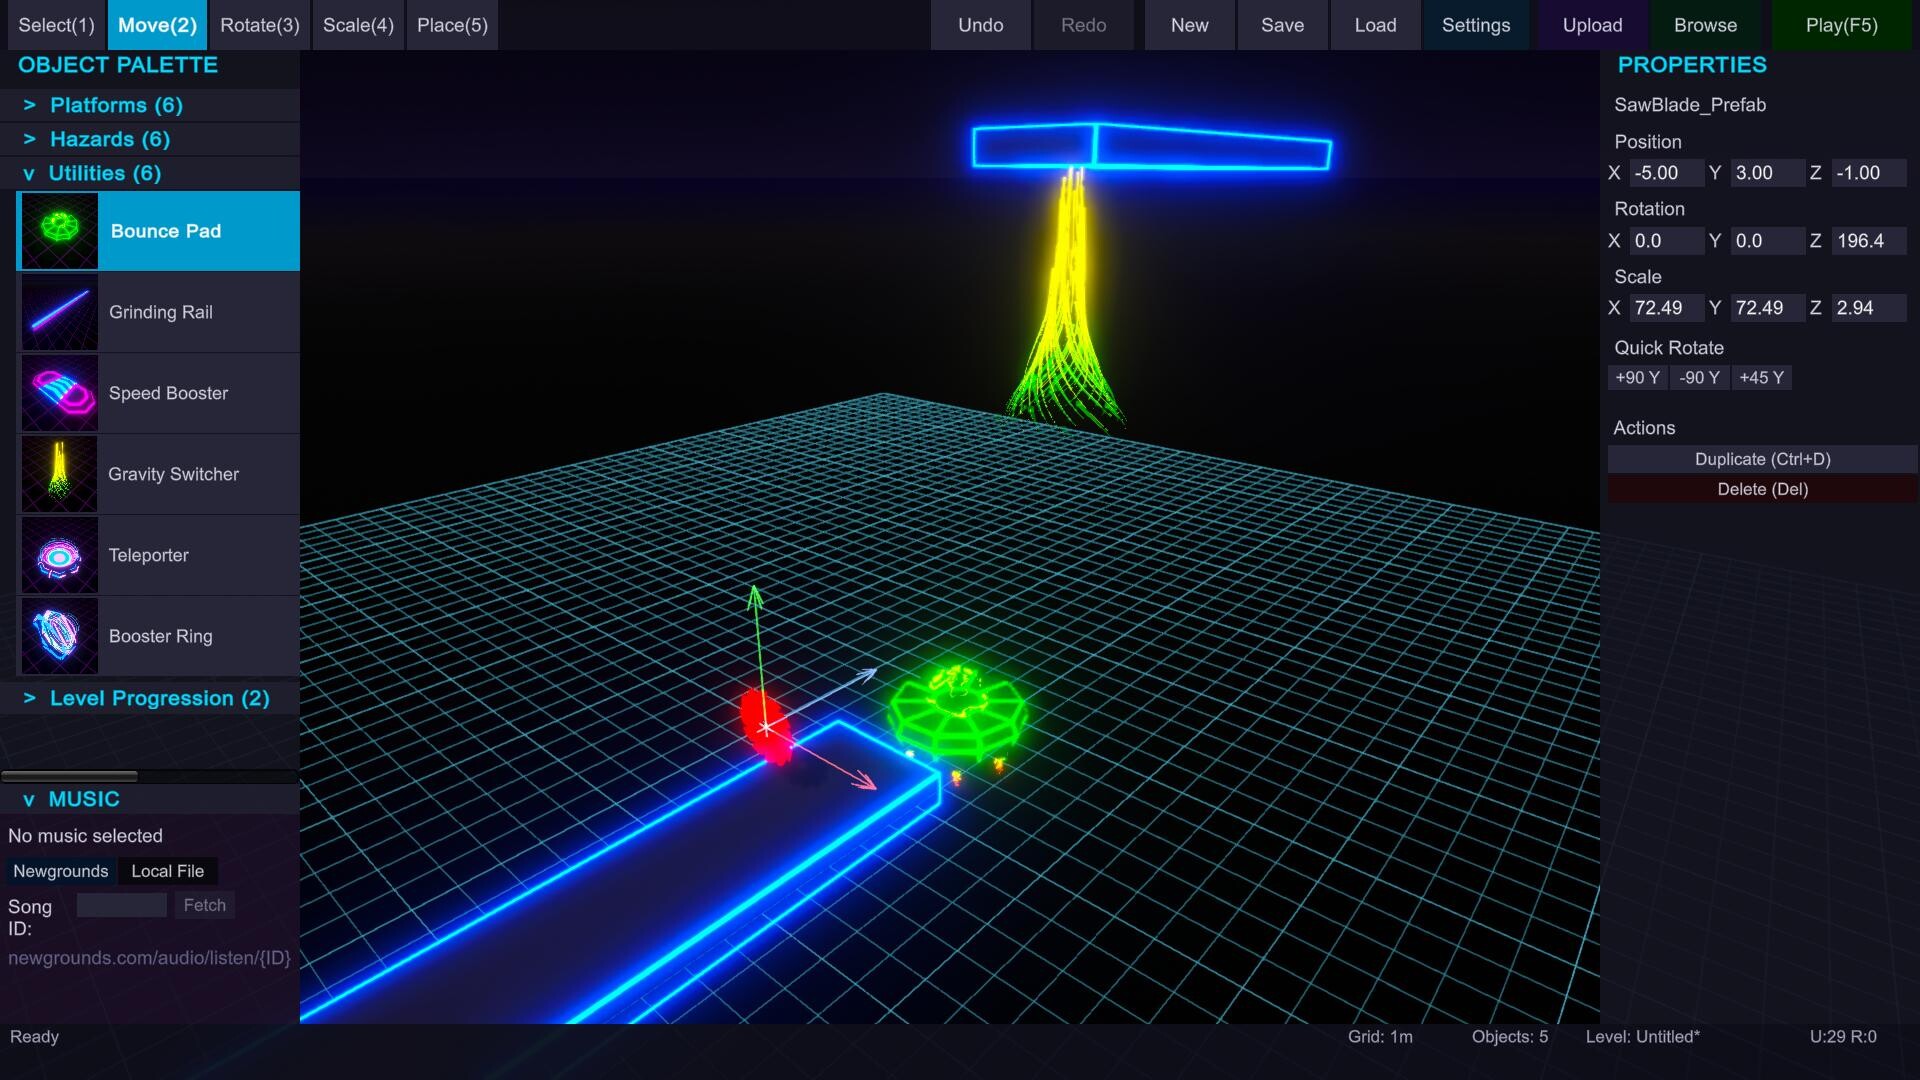Open the Settings menu
Image resolution: width=1920 pixels, height=1080 pixels.
point(1475,25)
